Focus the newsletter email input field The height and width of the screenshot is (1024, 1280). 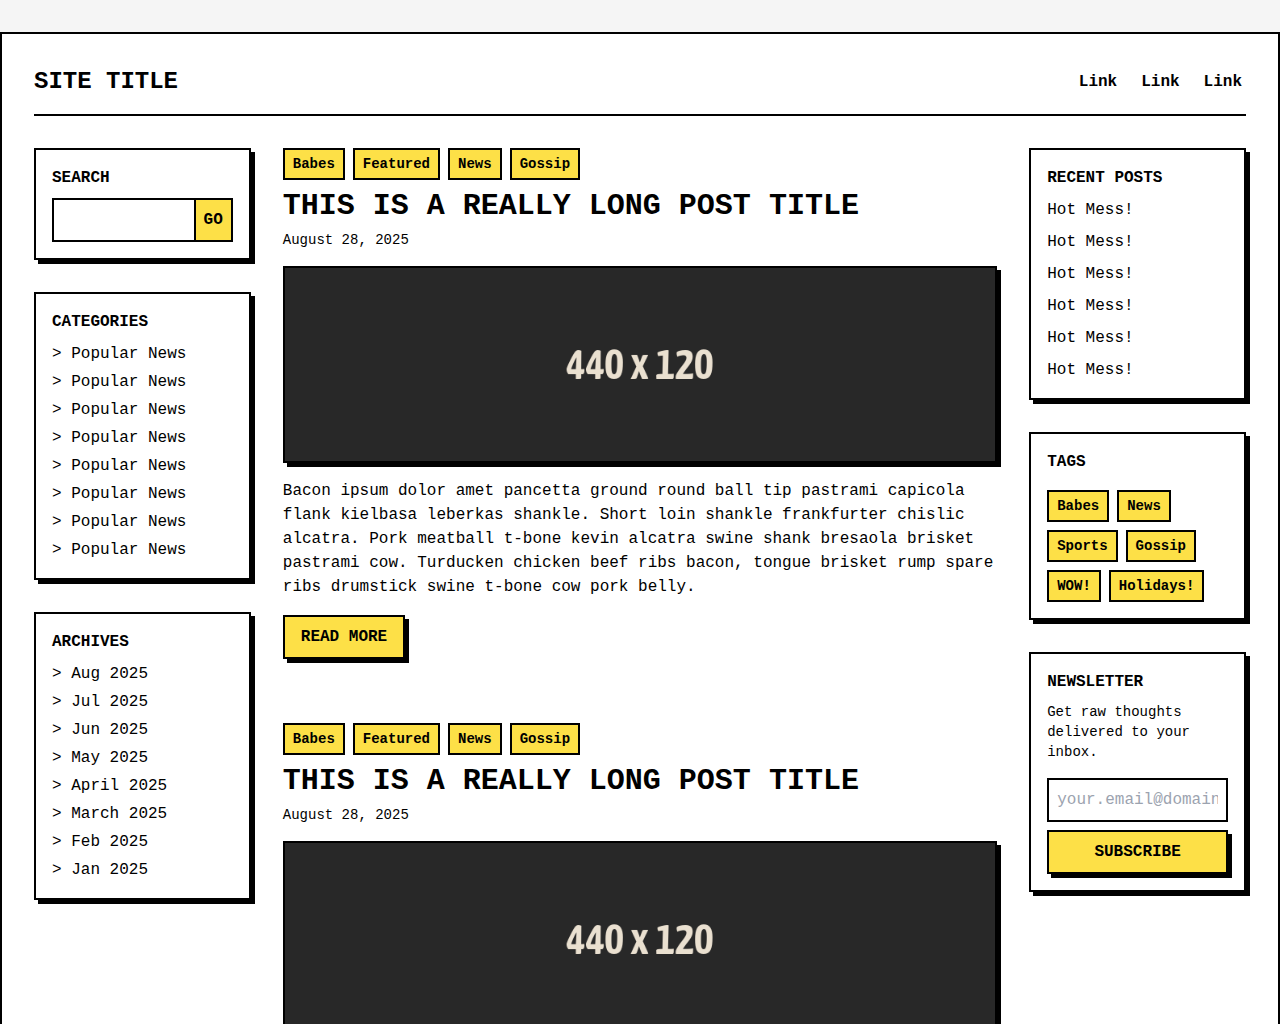1137,799
